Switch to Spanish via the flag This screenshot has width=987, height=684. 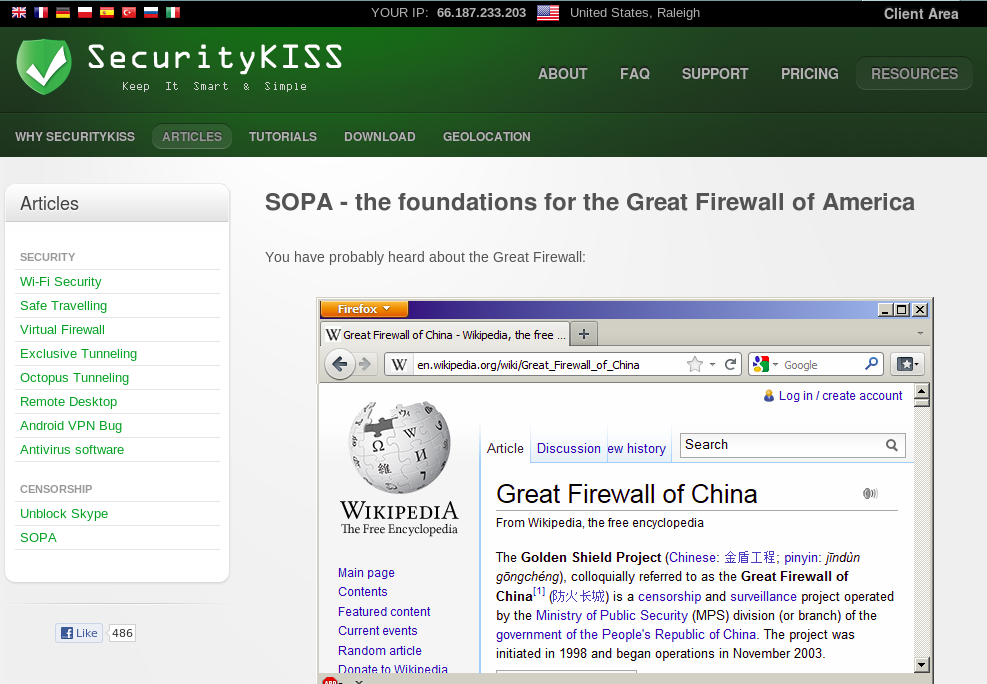[107, 13]
